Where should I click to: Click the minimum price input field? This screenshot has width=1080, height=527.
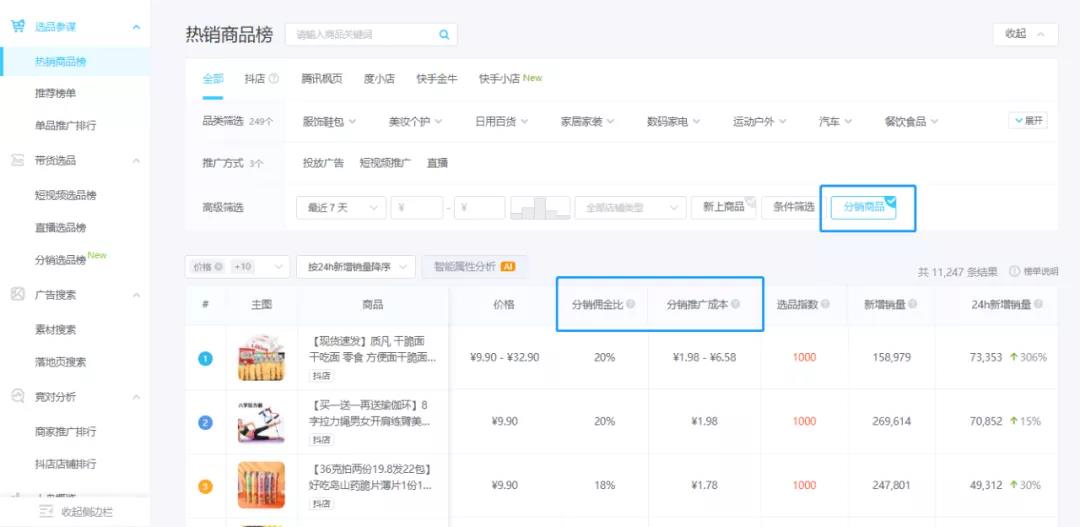[417, 207]
